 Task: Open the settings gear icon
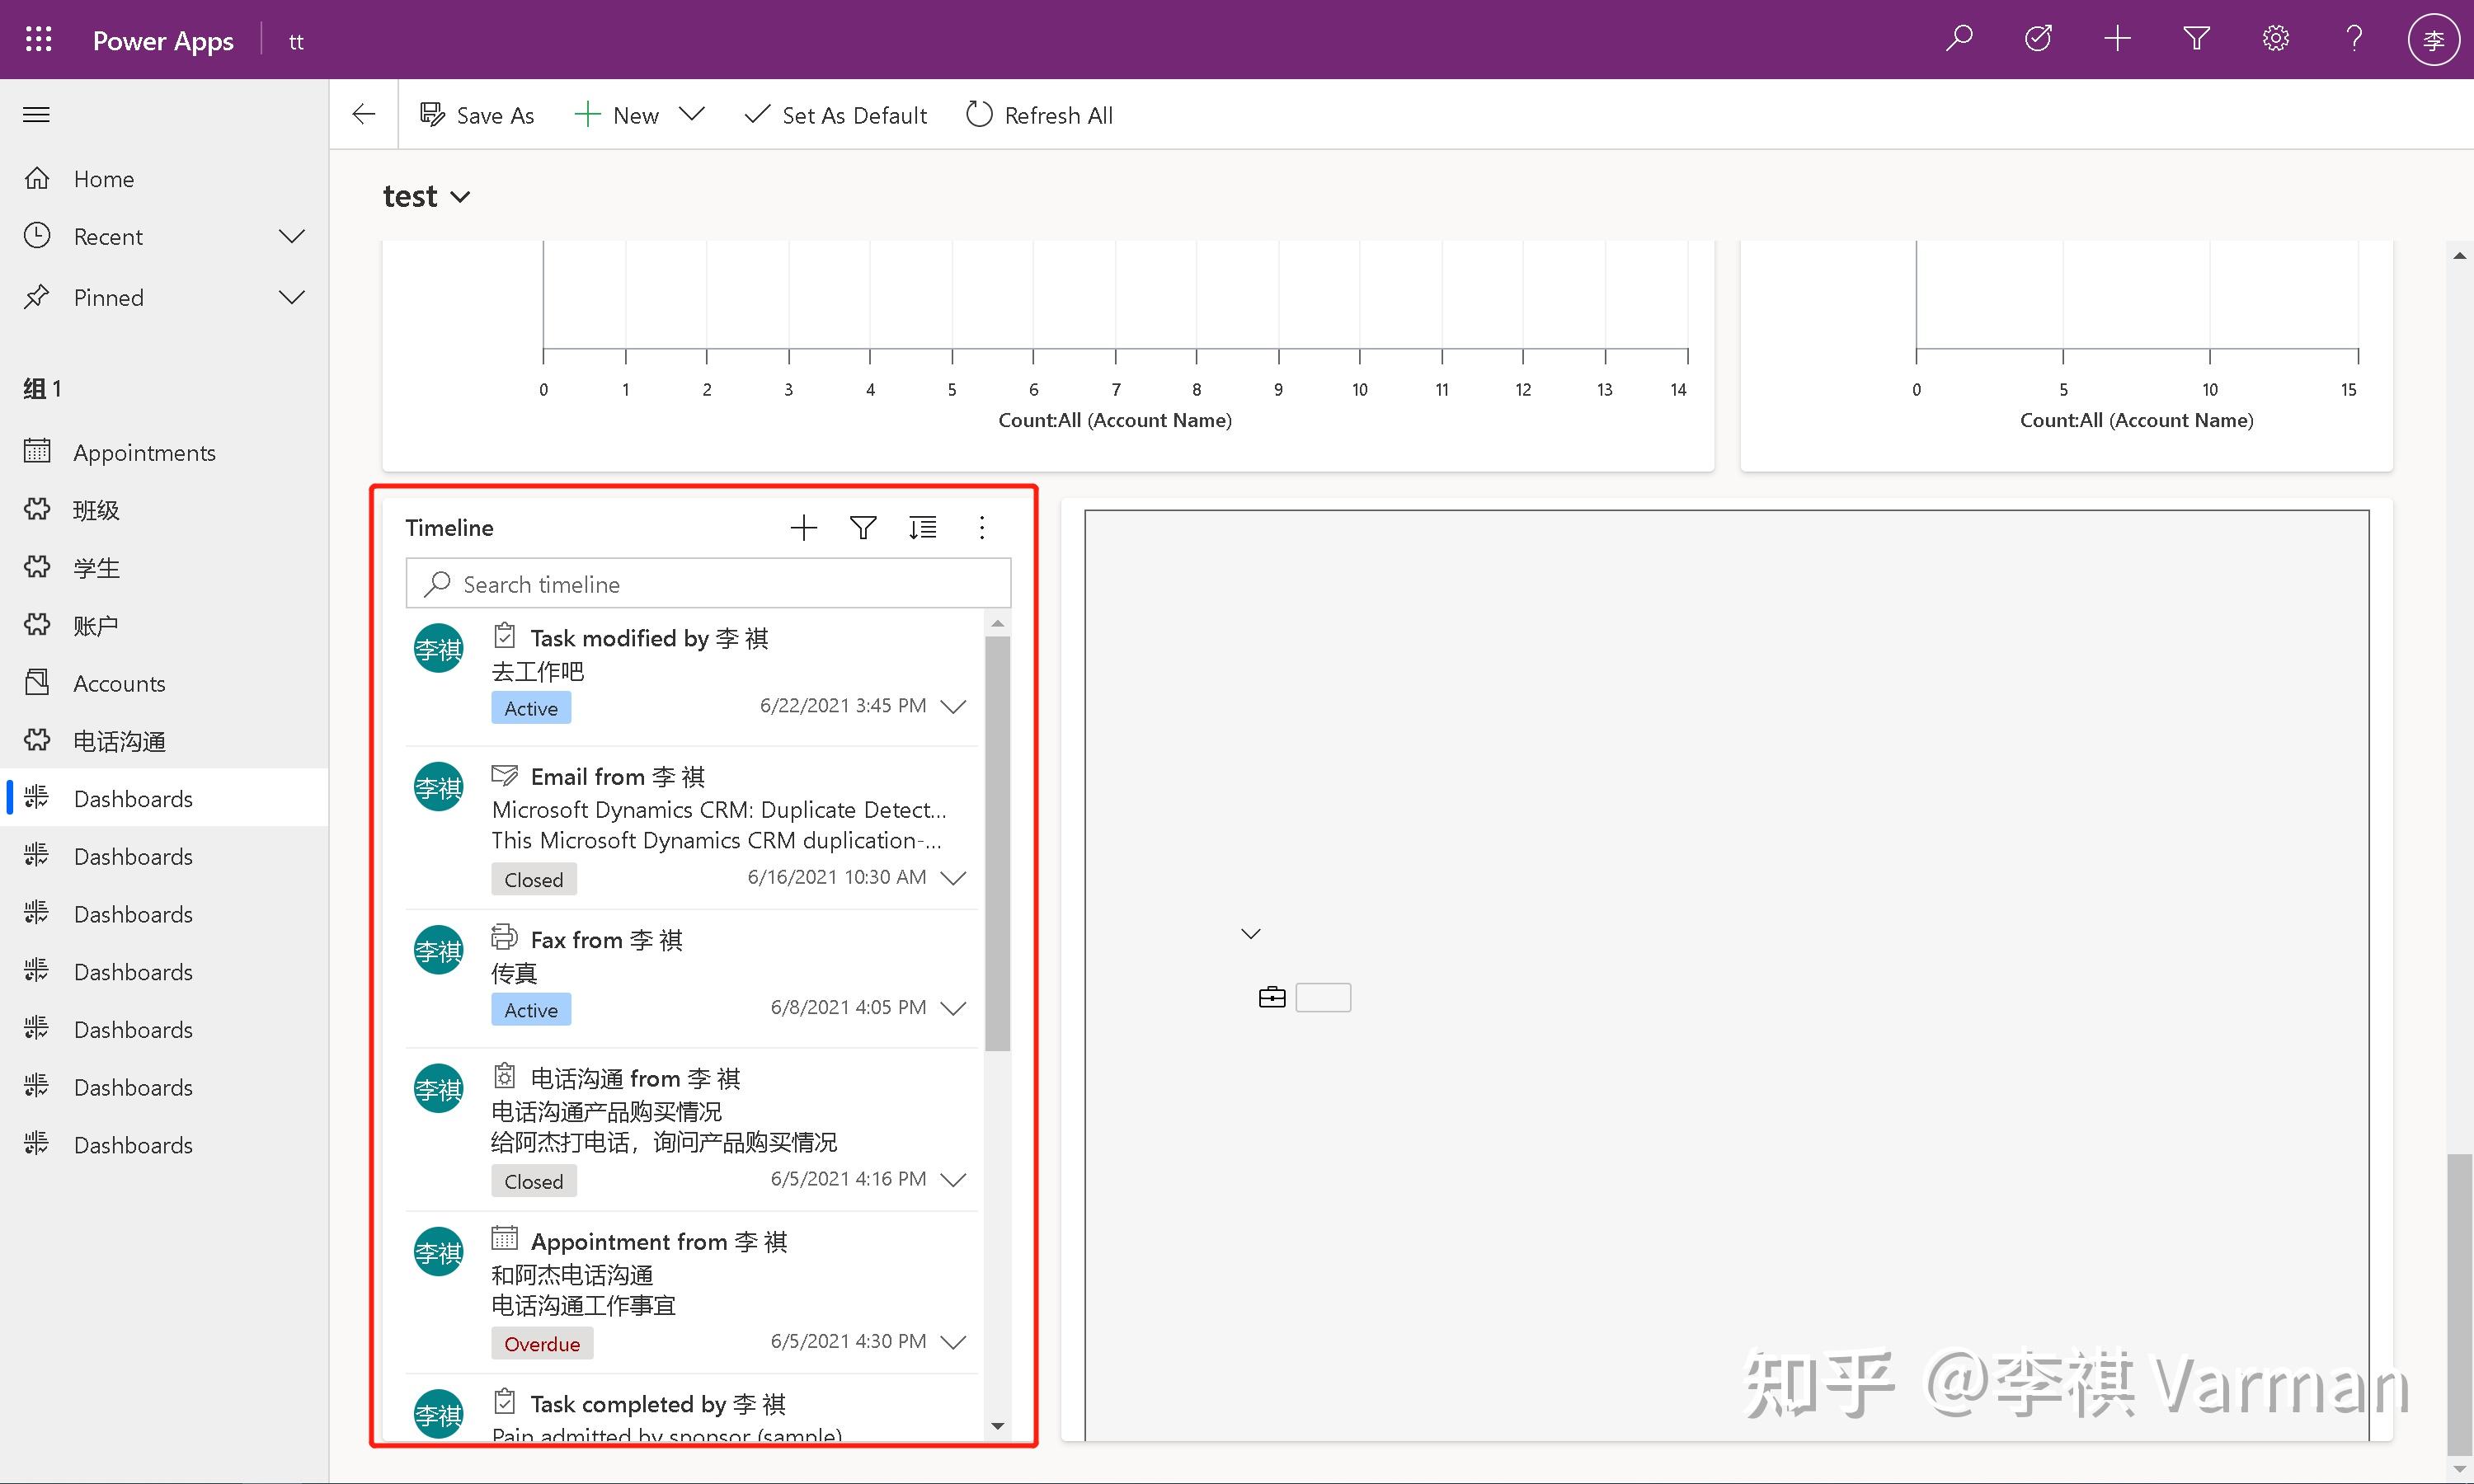pos(2275,39)
